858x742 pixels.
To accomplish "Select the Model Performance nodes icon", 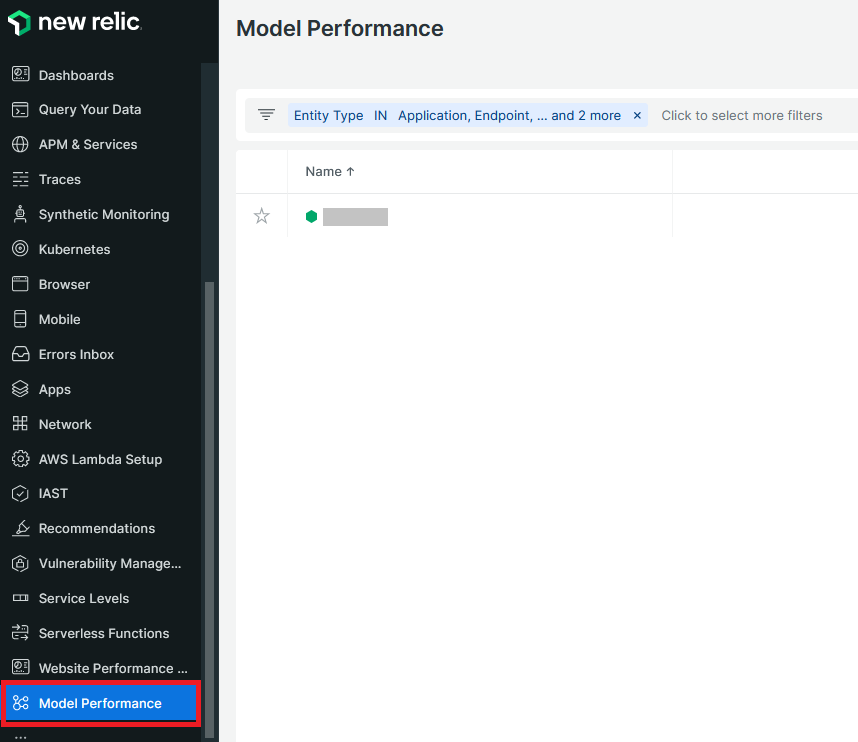I will (20, 703).
